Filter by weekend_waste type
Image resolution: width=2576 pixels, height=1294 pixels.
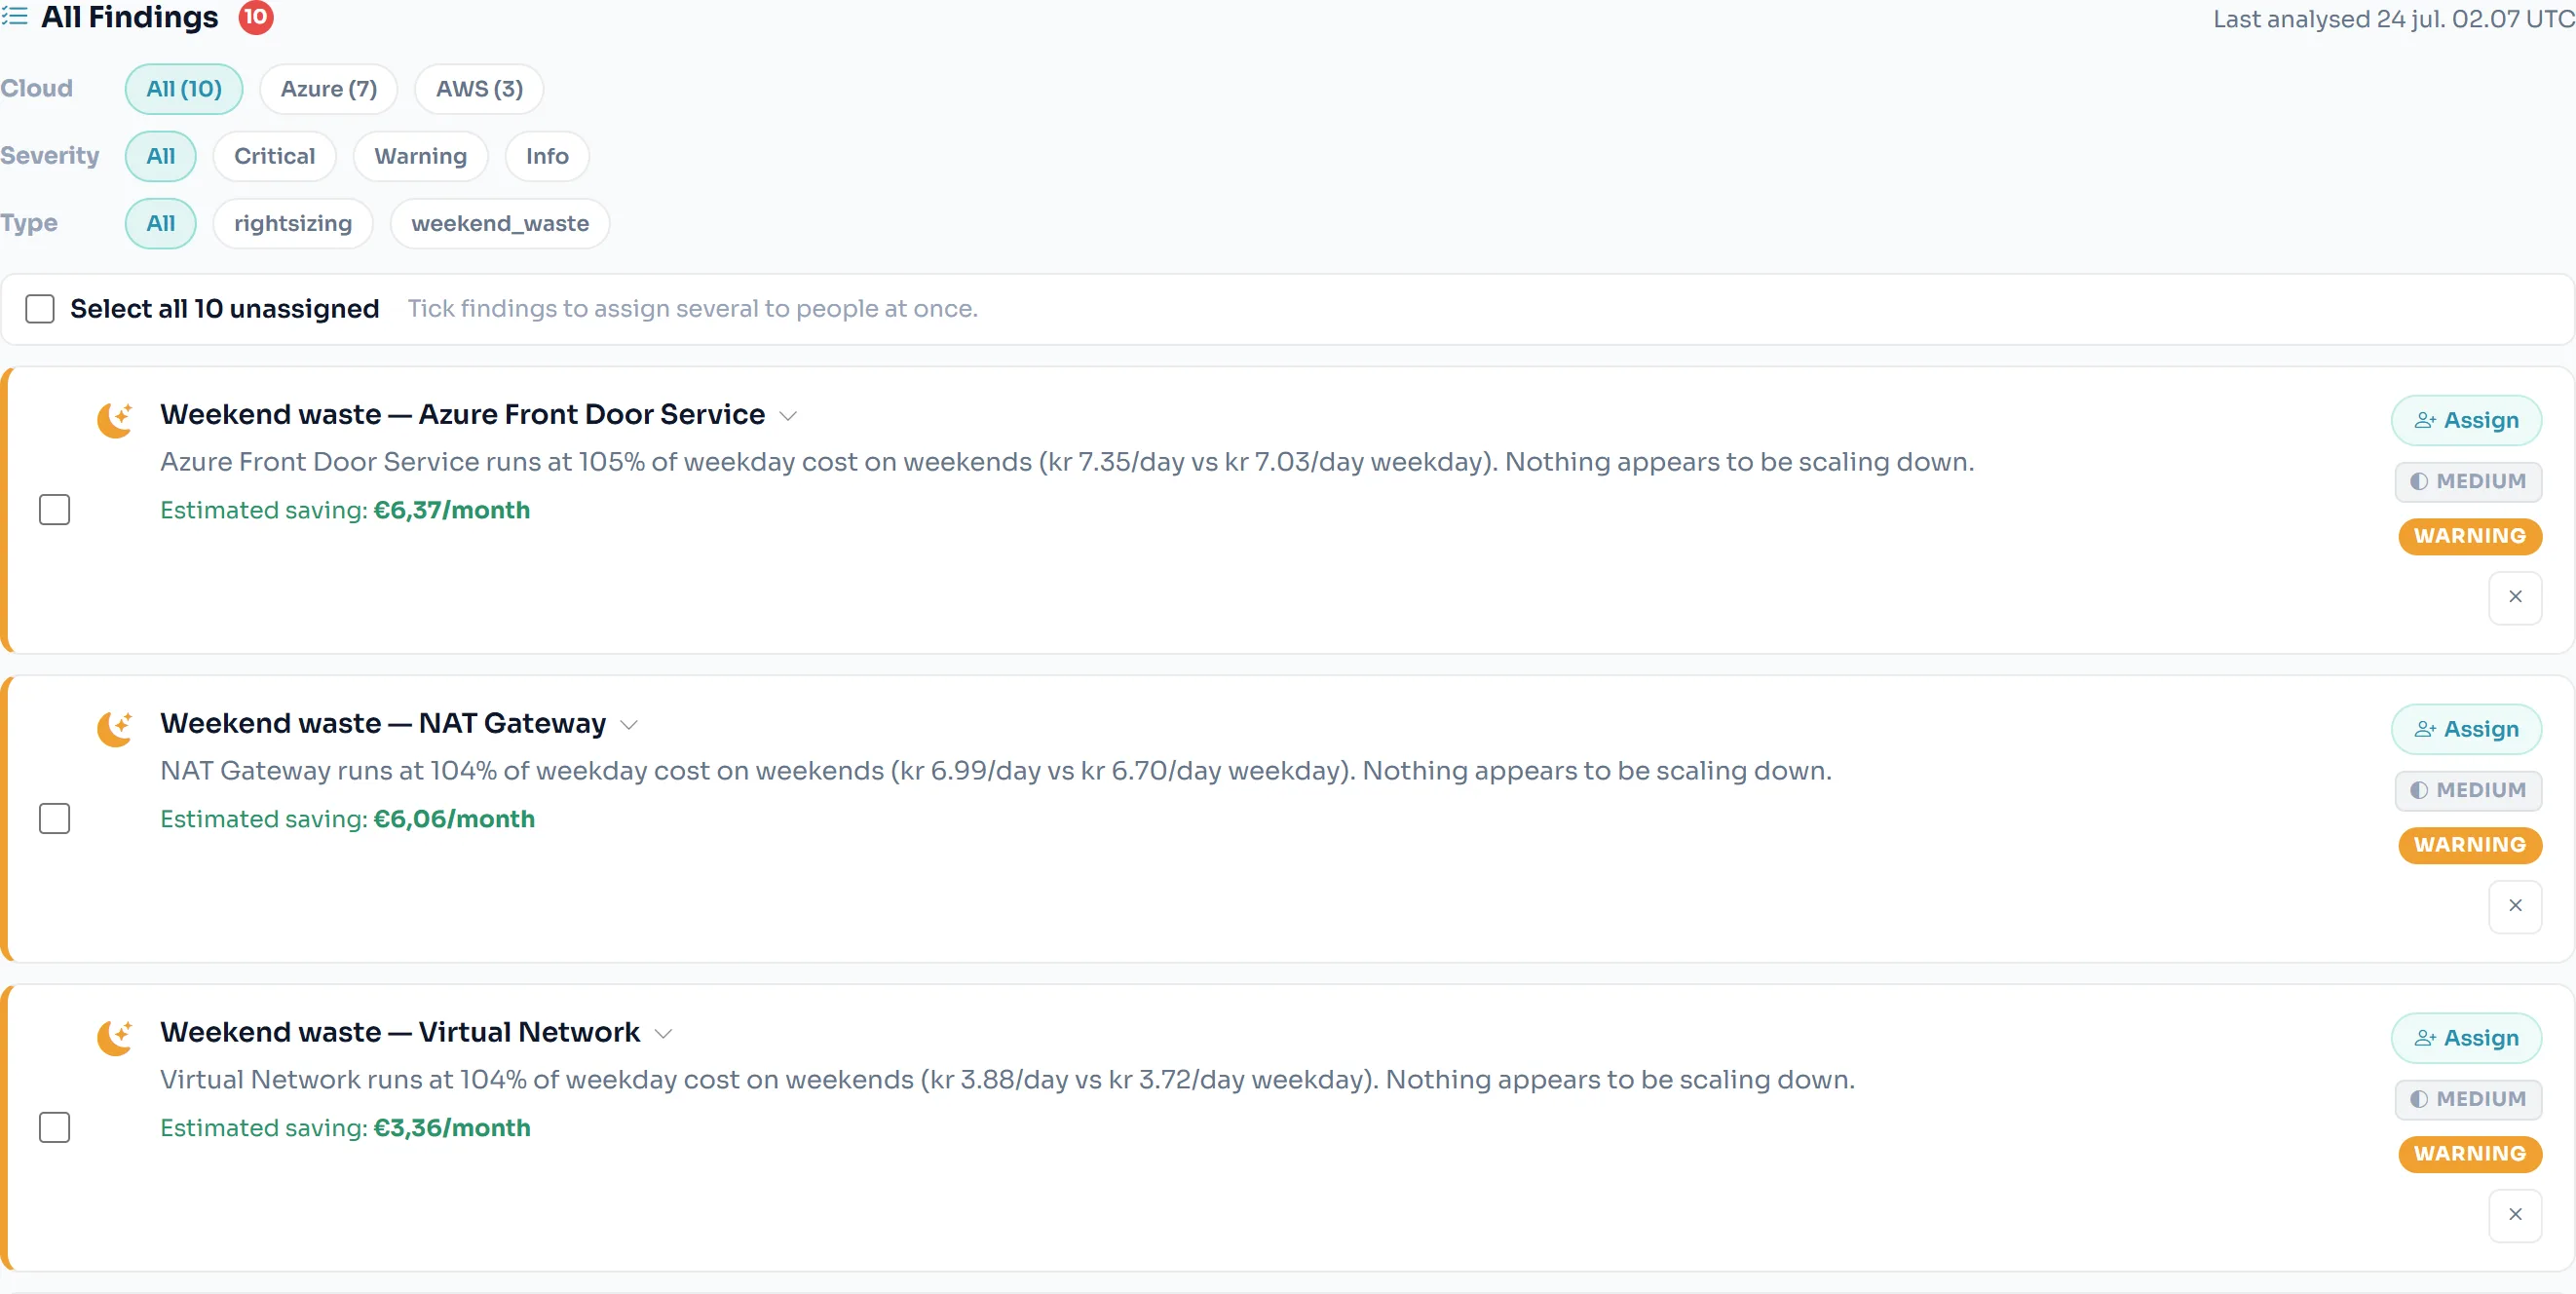[x=500, y=224]
